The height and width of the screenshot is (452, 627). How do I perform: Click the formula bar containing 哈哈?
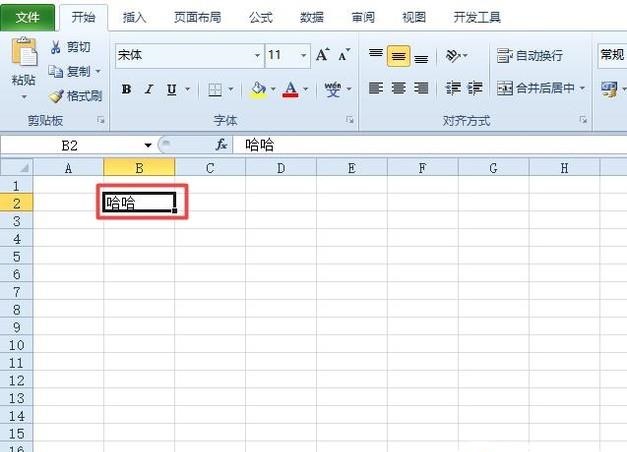[x=429, y=145]
